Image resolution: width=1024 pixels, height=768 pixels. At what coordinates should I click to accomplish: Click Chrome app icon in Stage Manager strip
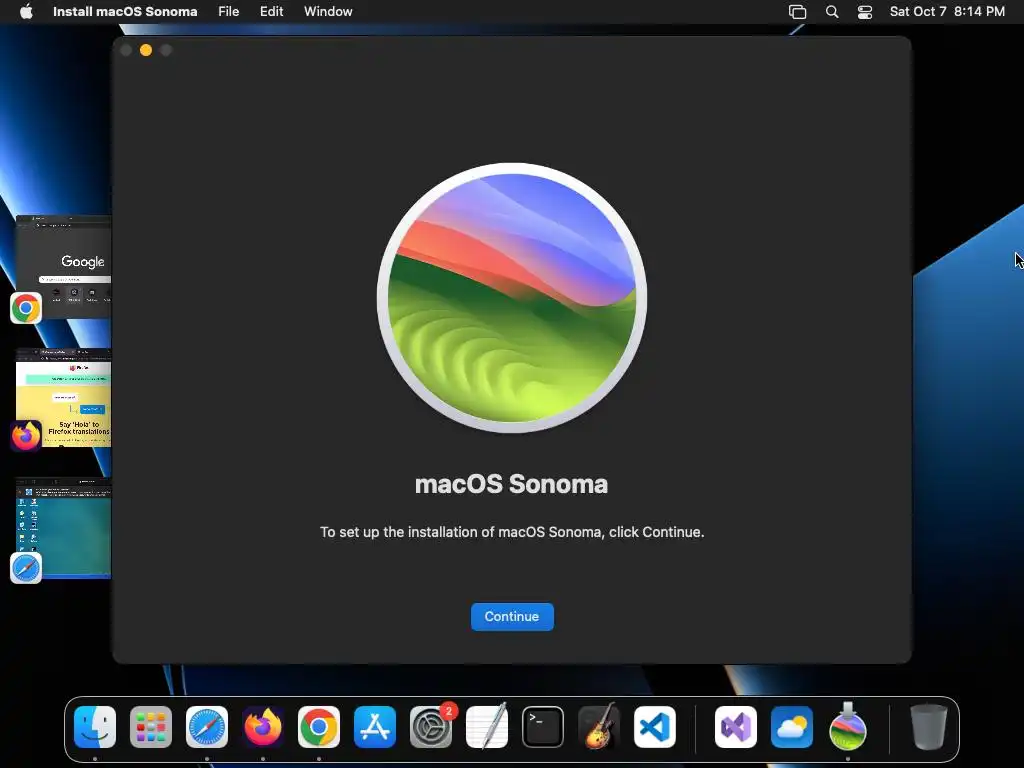(26, 308)
